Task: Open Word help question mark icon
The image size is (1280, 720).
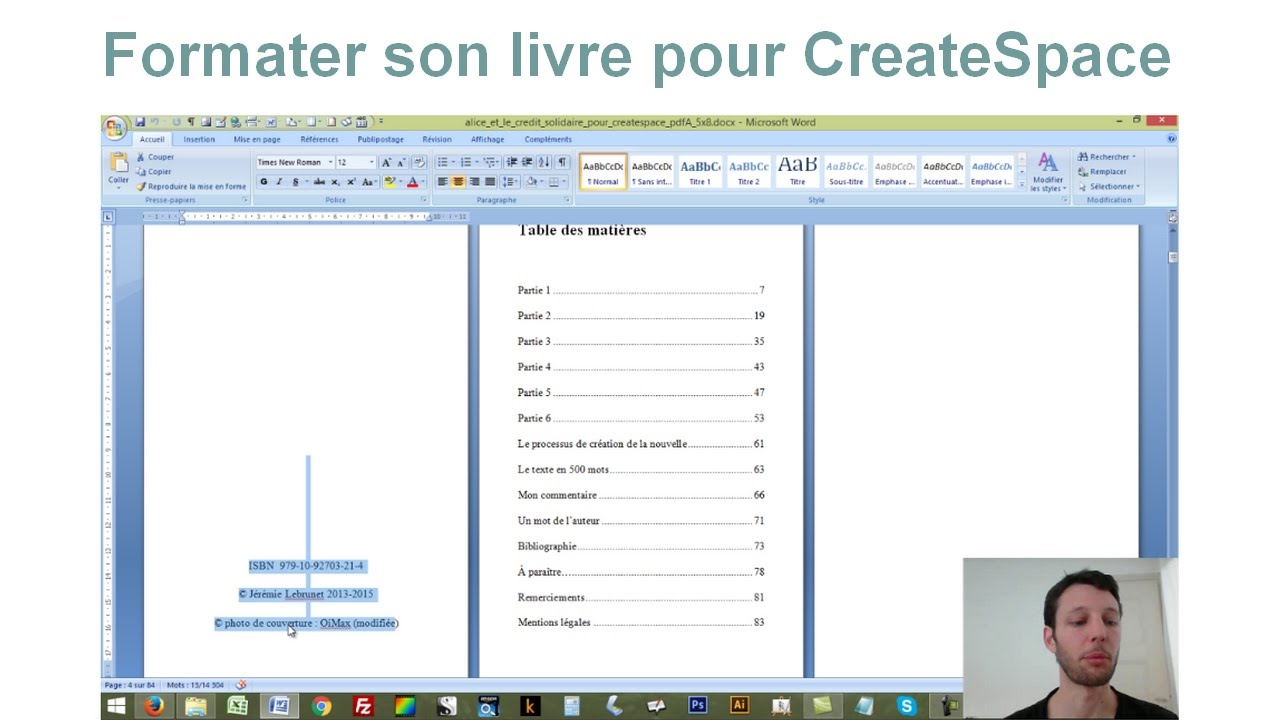Action: pyautogui.click(x=1171, y=139)
